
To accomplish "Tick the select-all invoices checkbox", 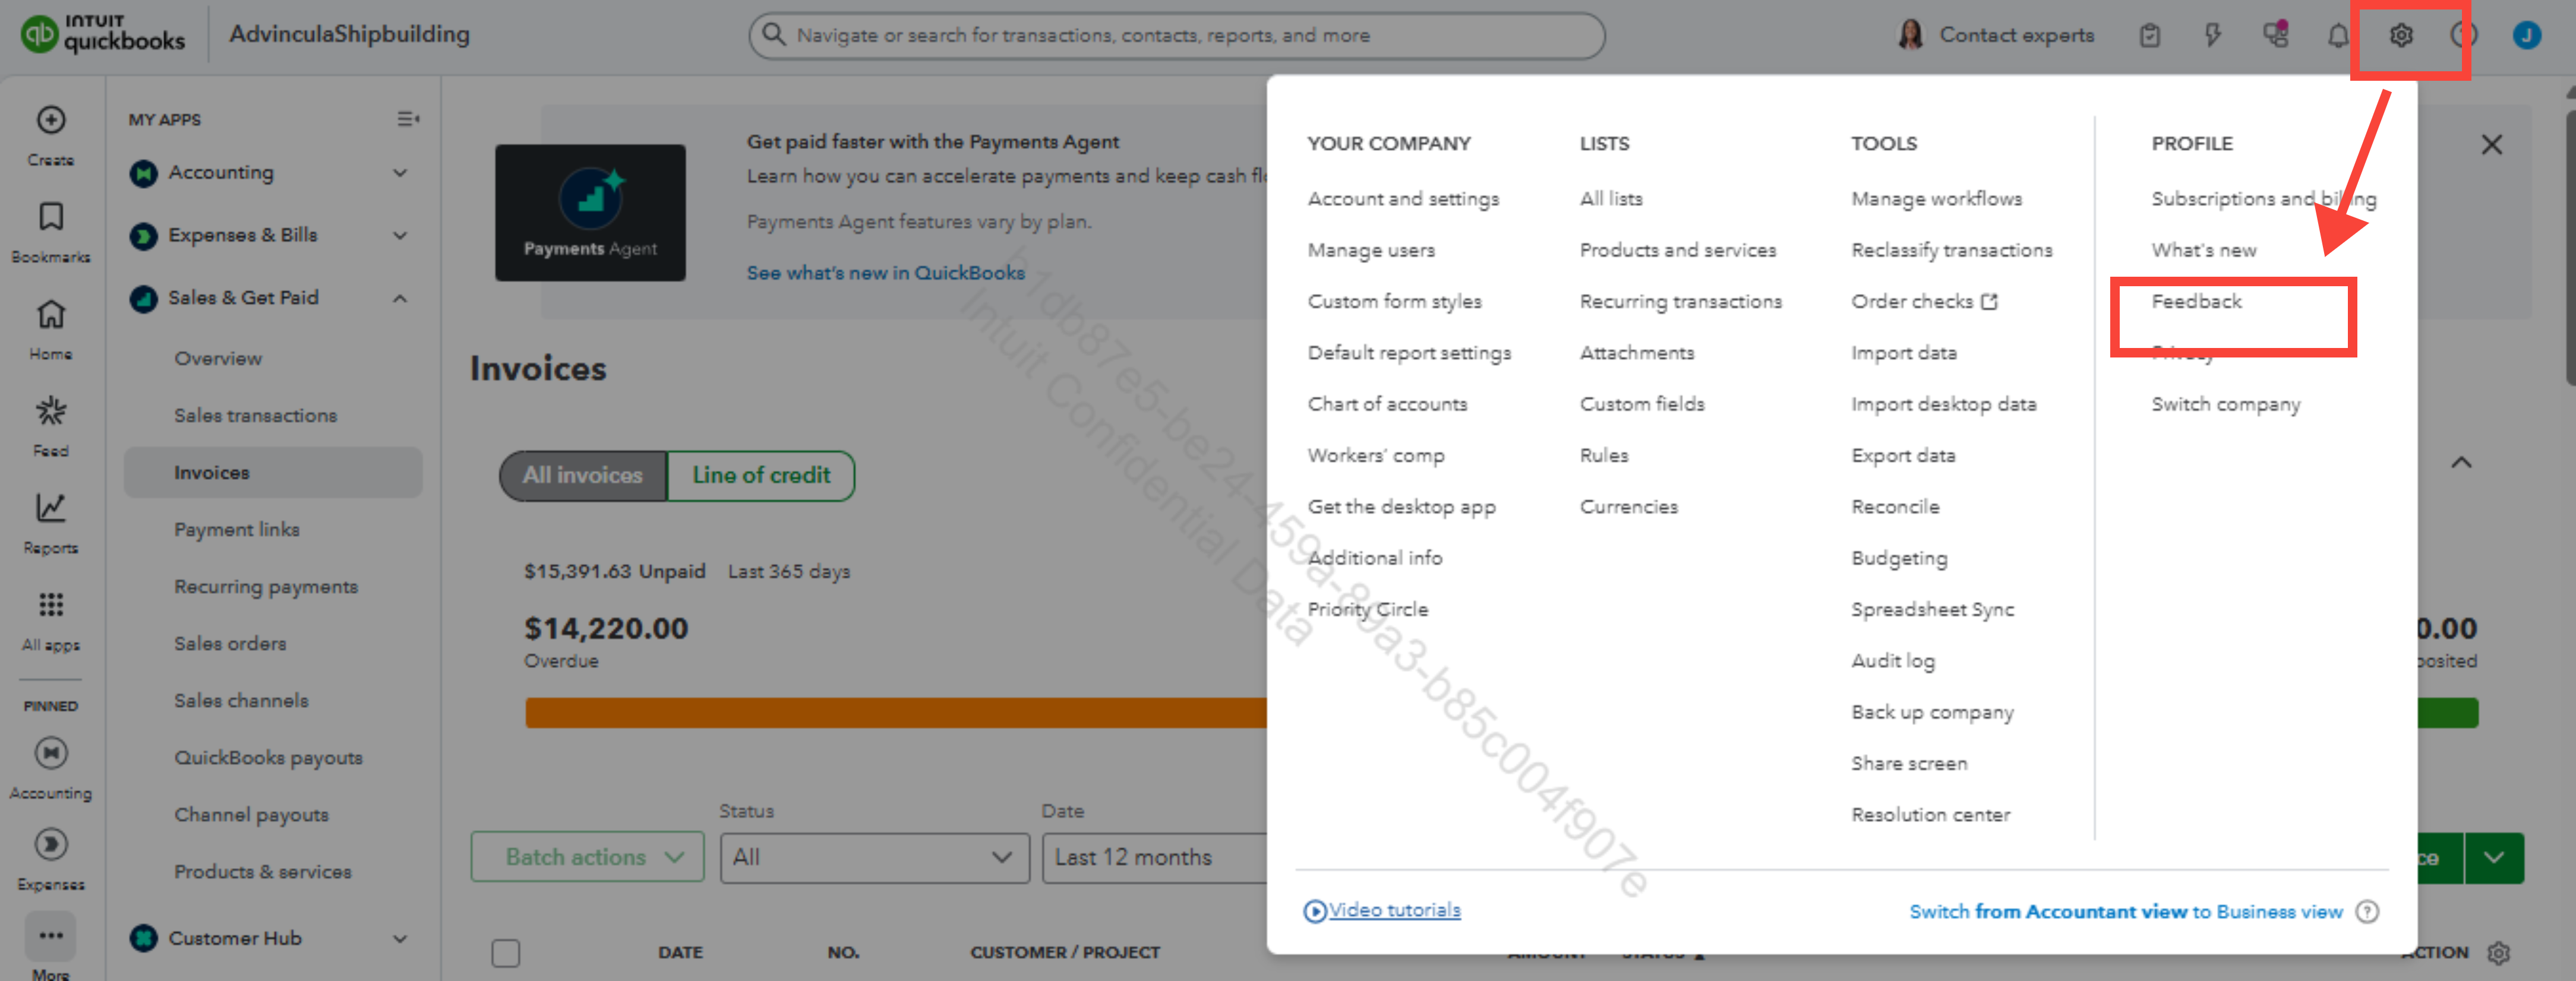I will coord(505,952).
